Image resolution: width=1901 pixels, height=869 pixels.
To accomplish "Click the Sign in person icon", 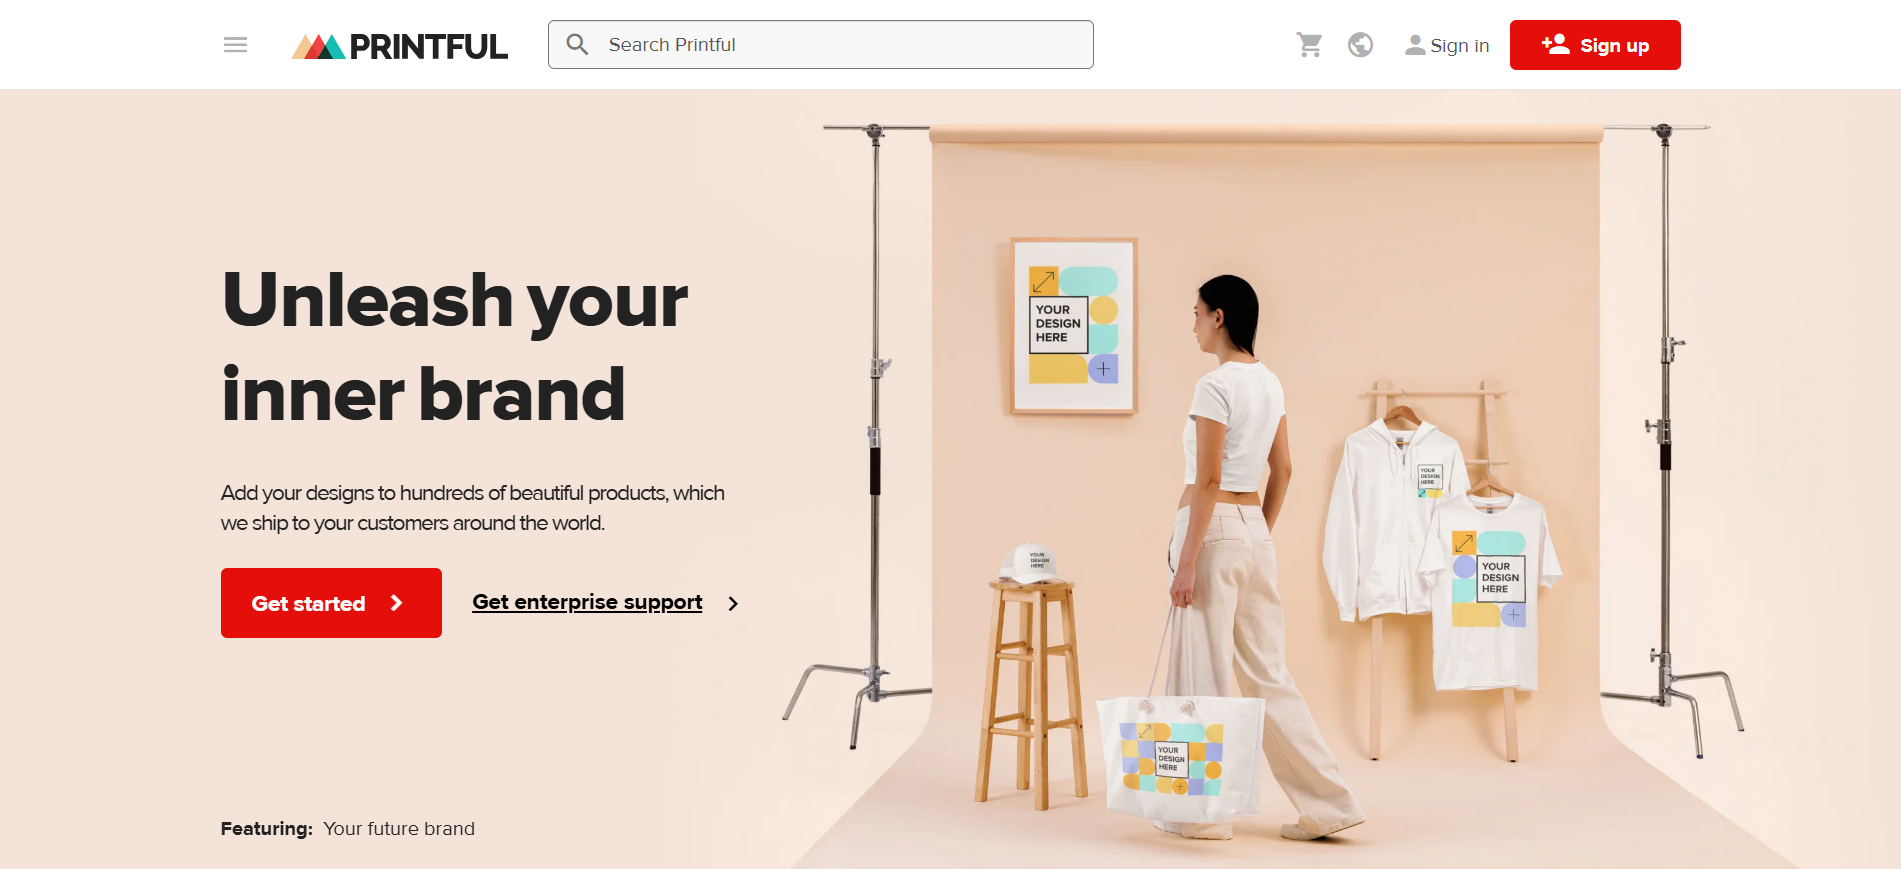I will 1415,45.
